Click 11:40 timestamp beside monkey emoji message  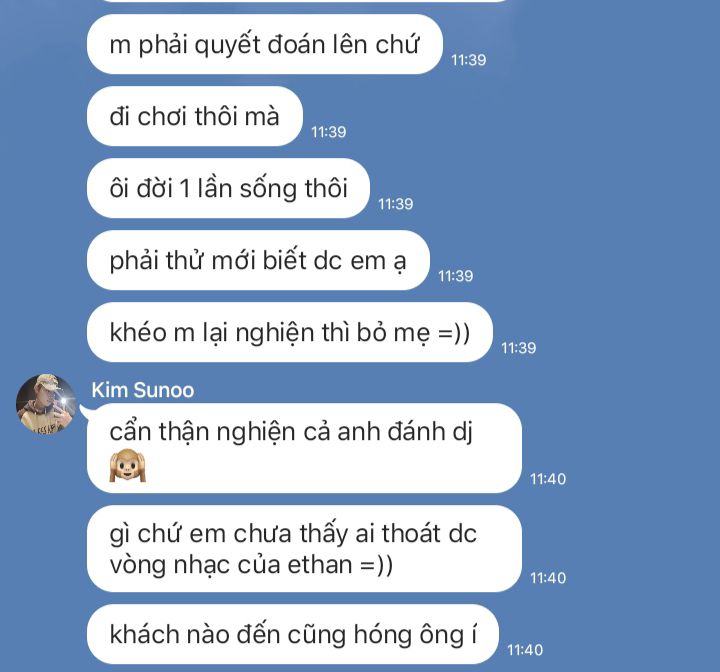(548, 479)
